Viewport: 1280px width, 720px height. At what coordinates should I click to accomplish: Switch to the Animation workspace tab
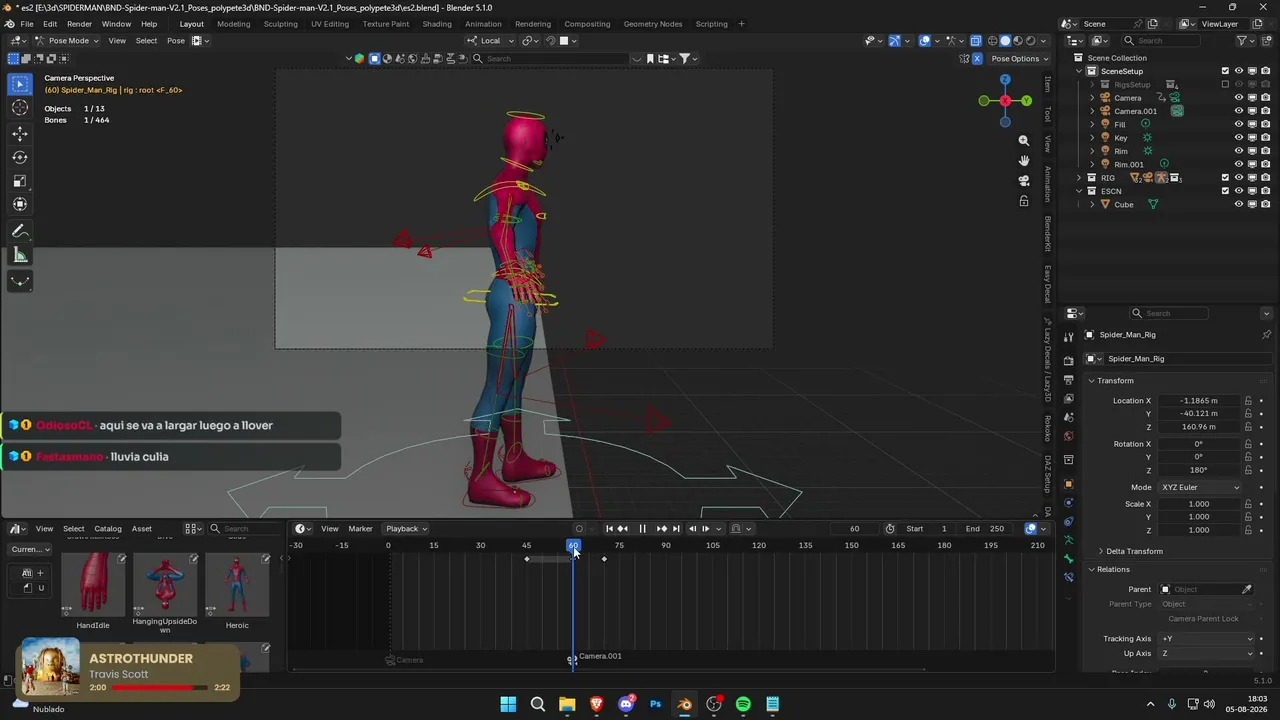[483, 24]
